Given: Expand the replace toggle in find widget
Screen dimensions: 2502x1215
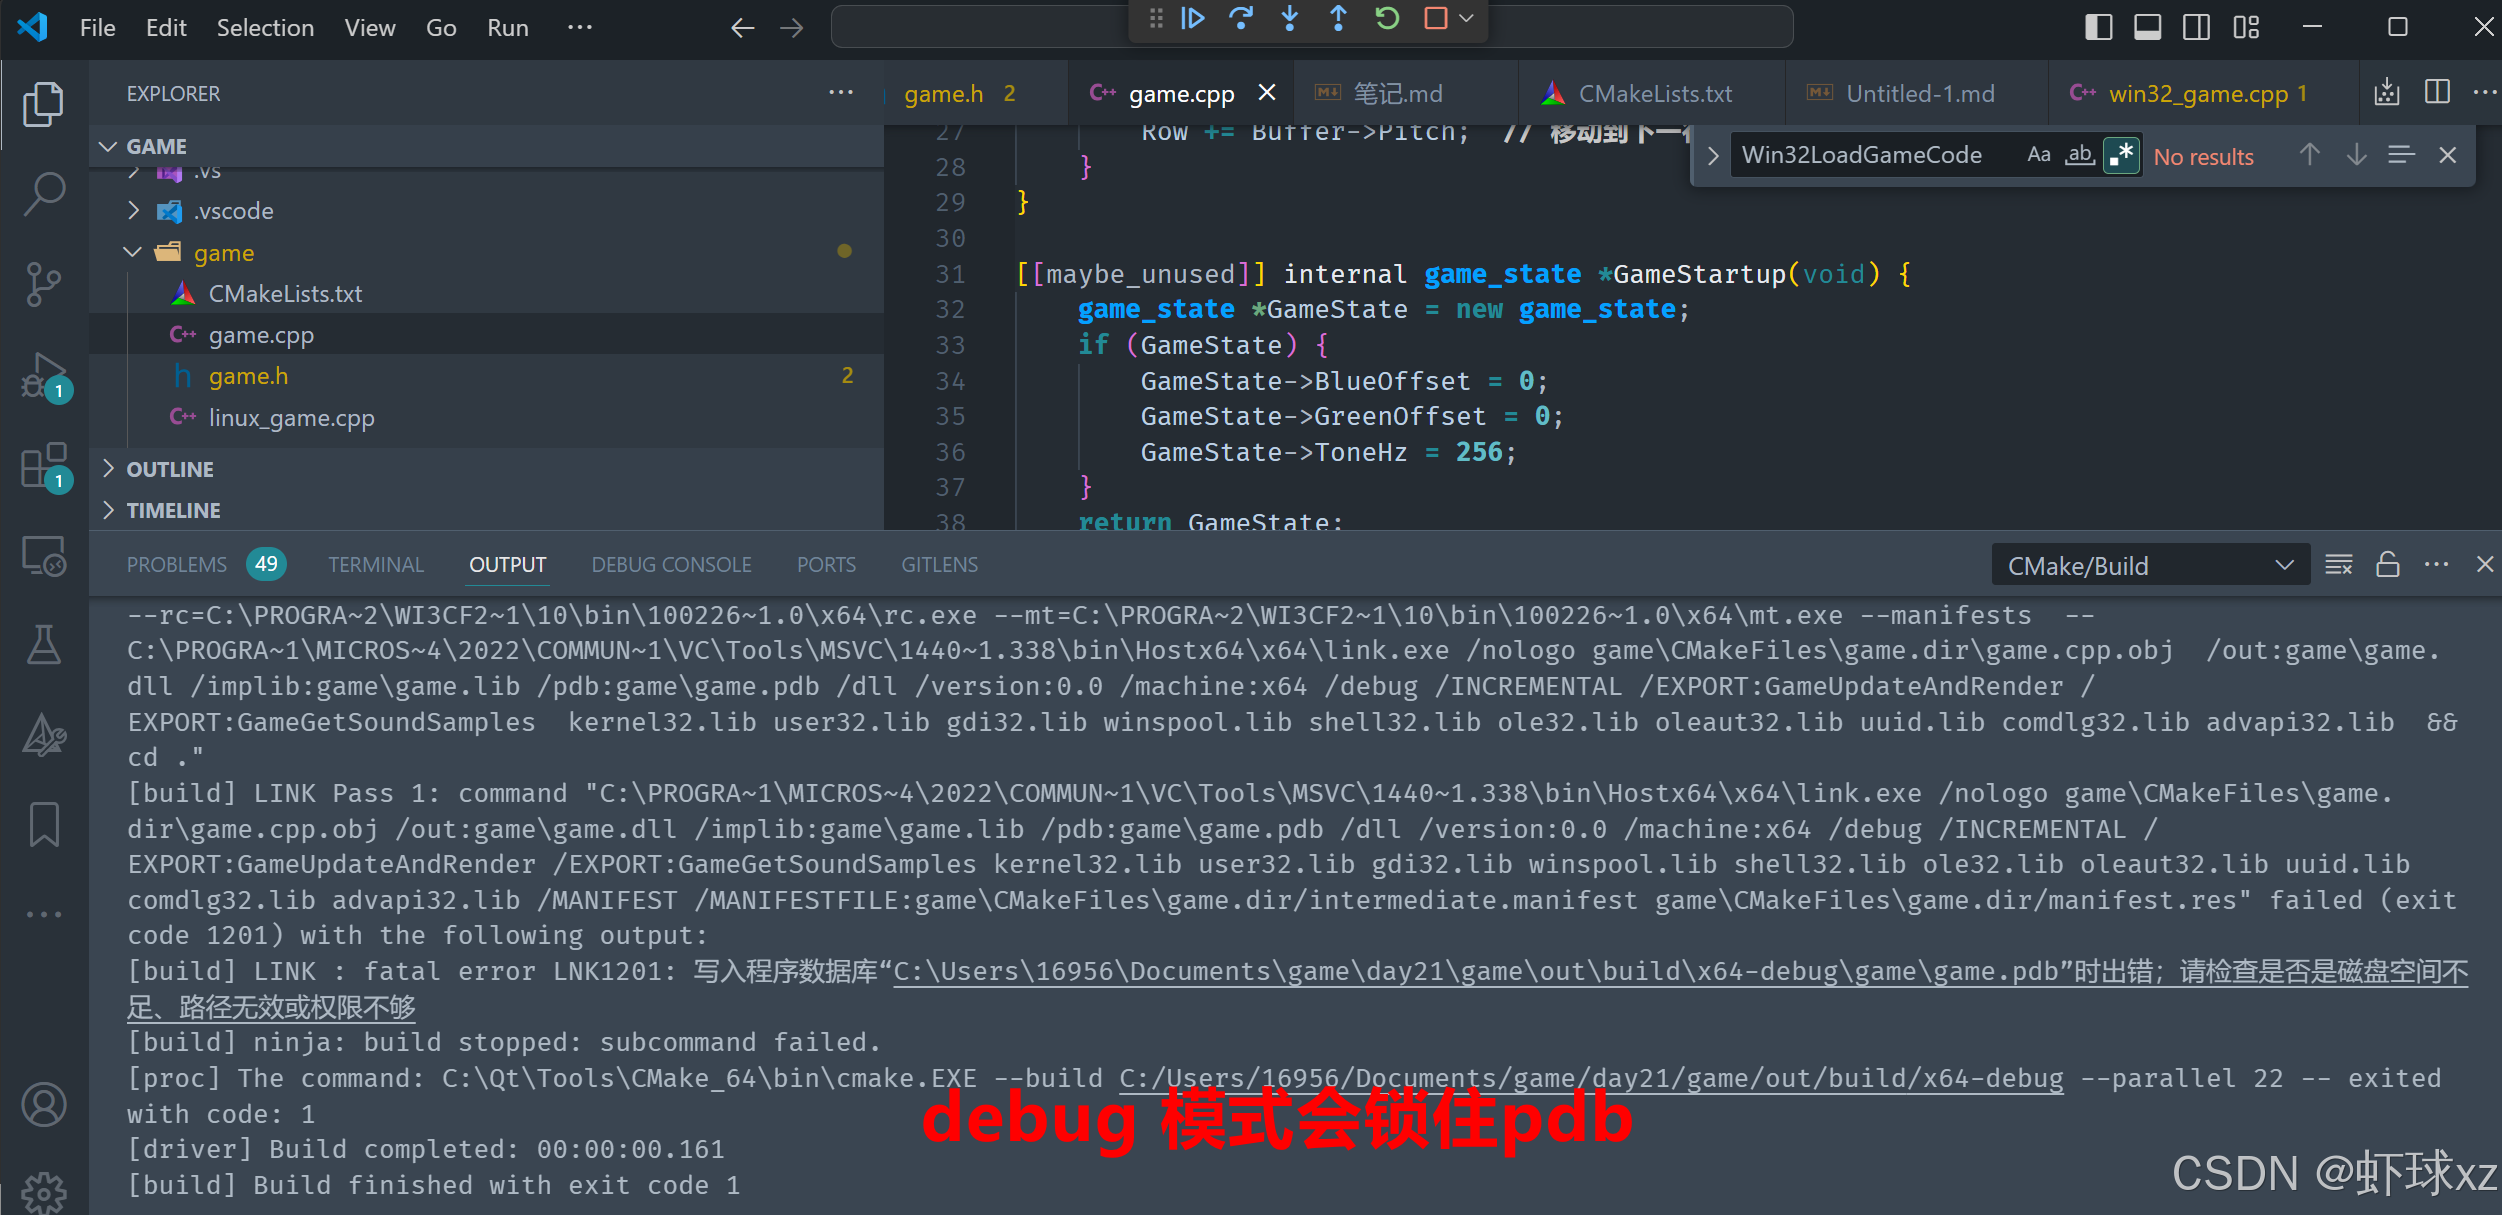Looking at the screenshot, I should tap(1712, 156).
